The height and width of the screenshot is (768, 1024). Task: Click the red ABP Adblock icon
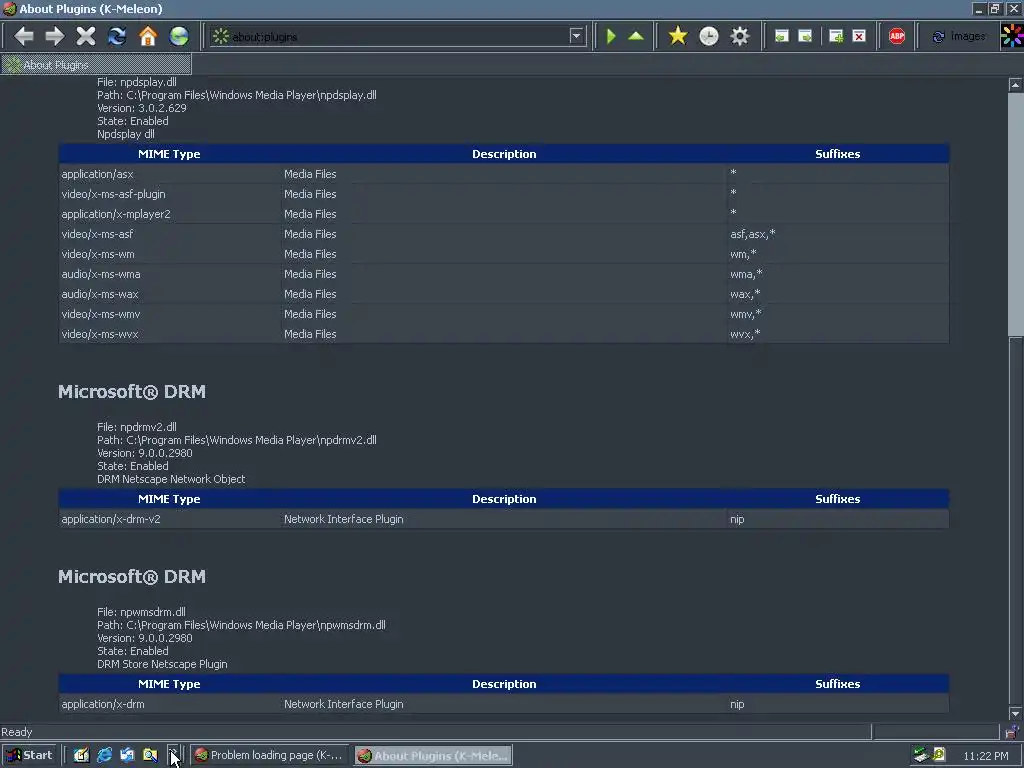pyautogui.click(x=897, y=36)
